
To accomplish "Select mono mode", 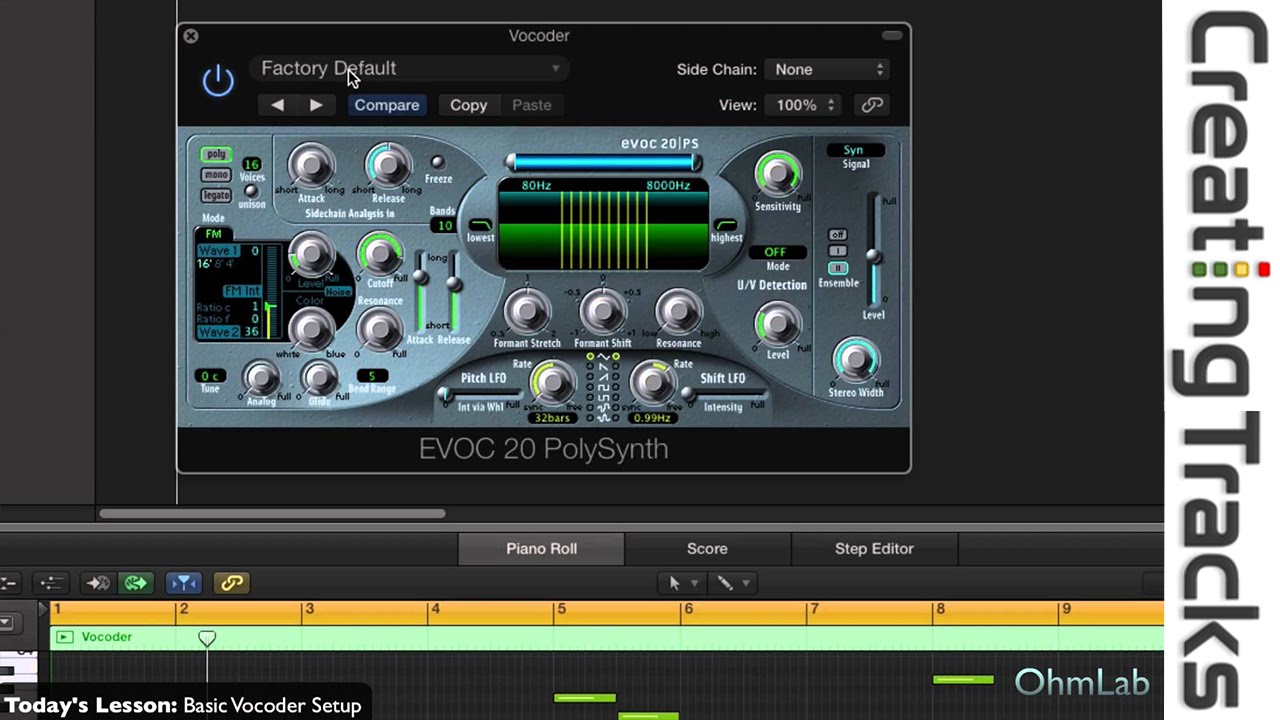I will pos(216,175).
